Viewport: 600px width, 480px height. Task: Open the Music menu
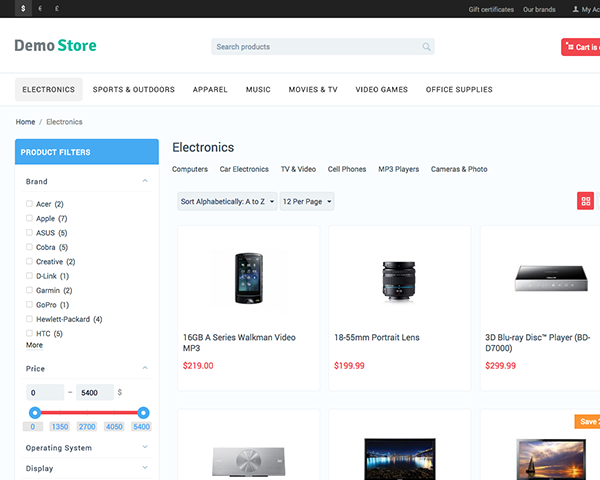258,90
